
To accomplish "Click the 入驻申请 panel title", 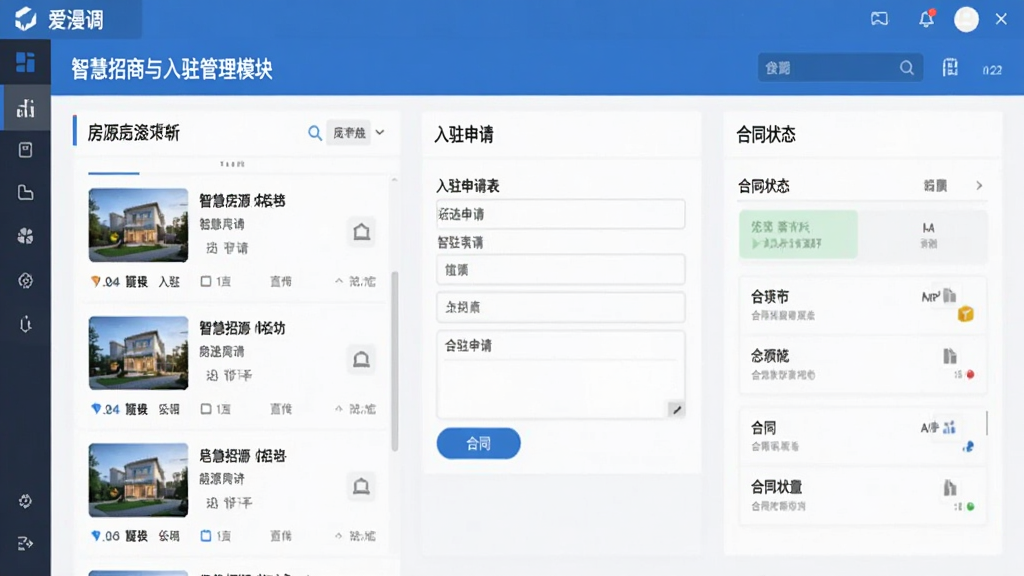I will pos(464,135).
